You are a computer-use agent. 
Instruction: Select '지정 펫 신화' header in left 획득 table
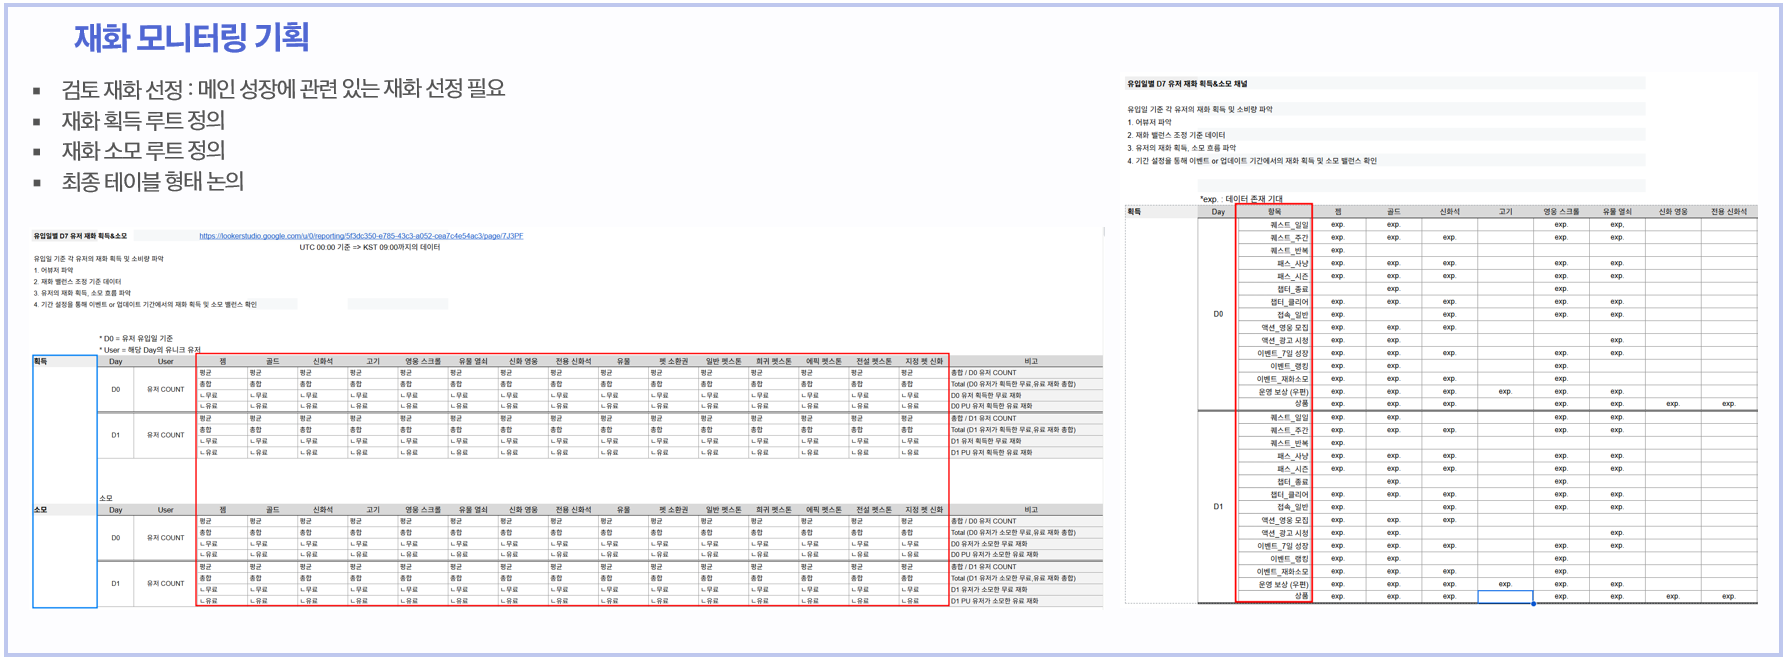tap(923, 361)
